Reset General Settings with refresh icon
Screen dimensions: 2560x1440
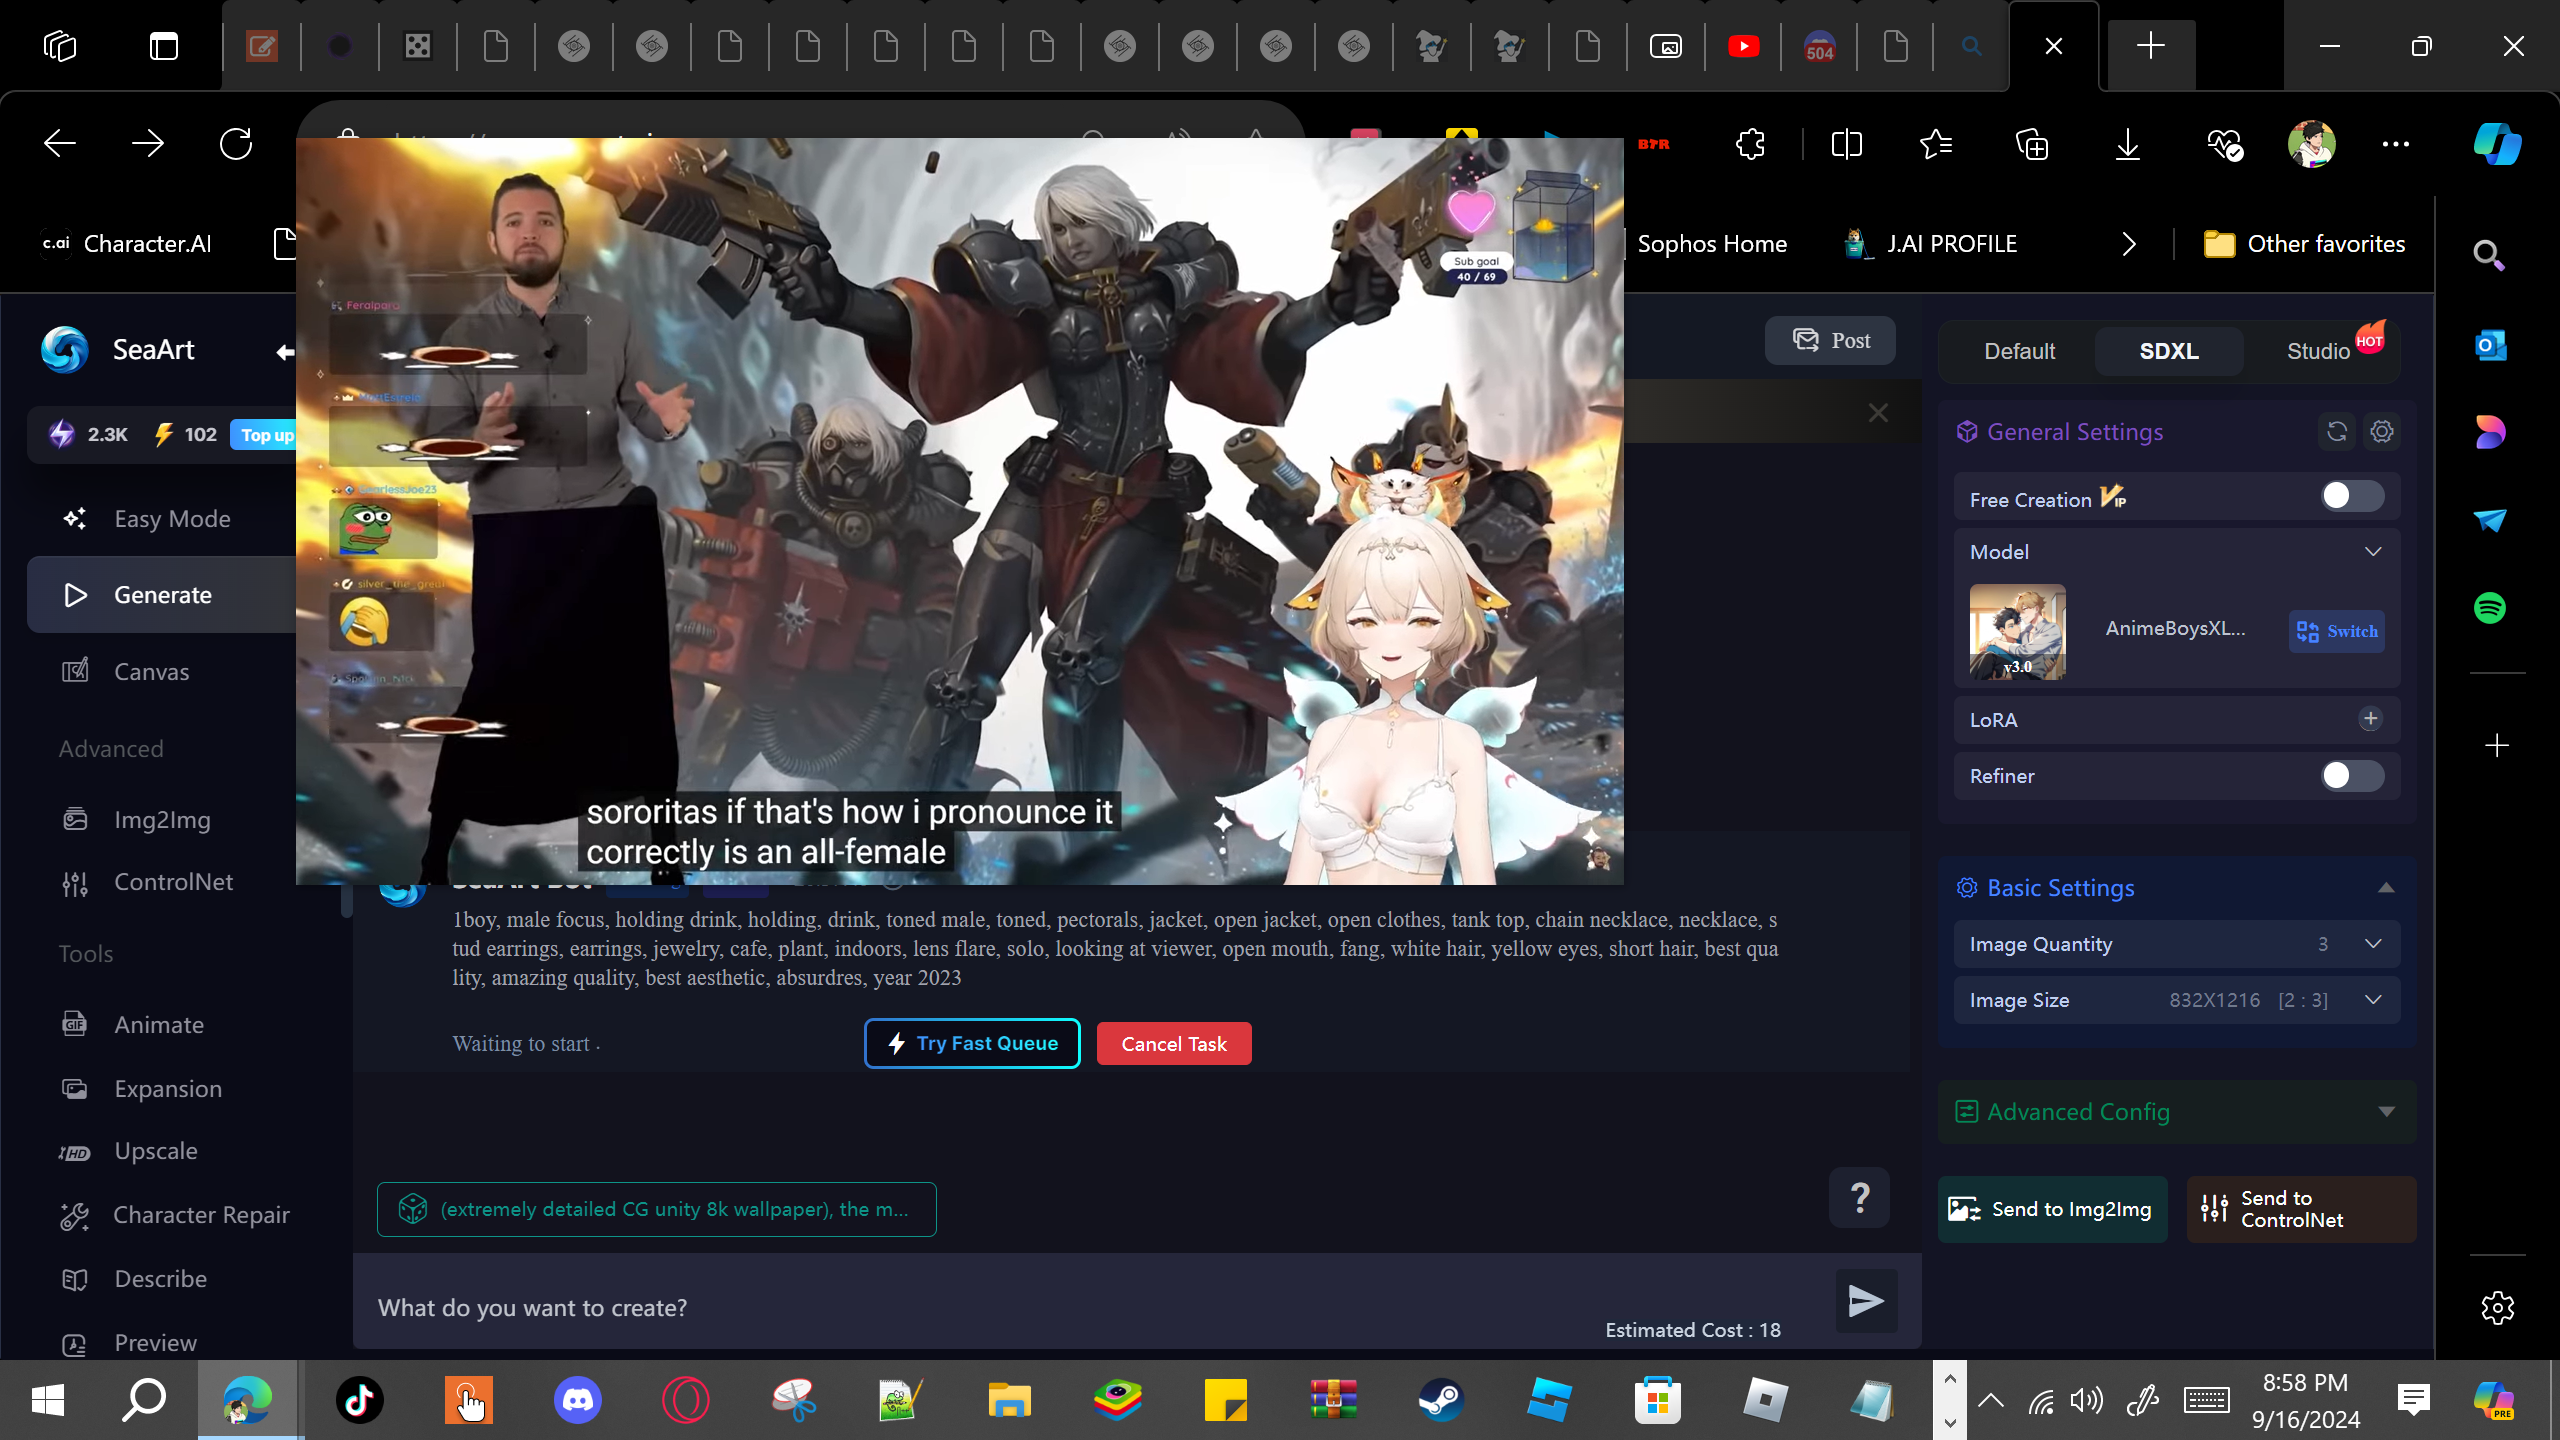[2337, 432]
